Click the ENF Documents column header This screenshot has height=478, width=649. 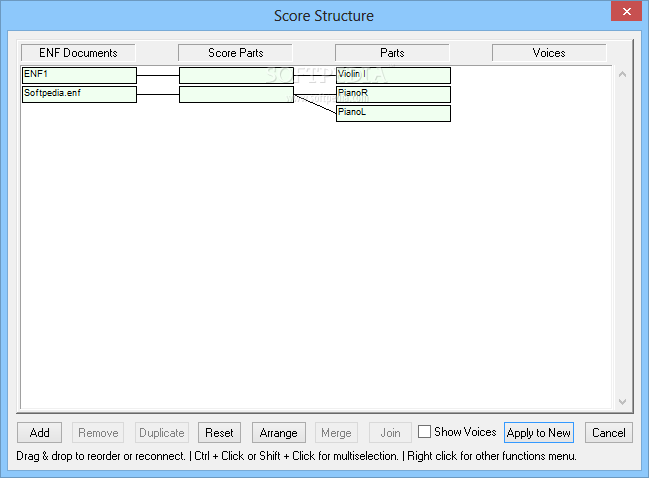pyautogui.click(x=78, y=53)
